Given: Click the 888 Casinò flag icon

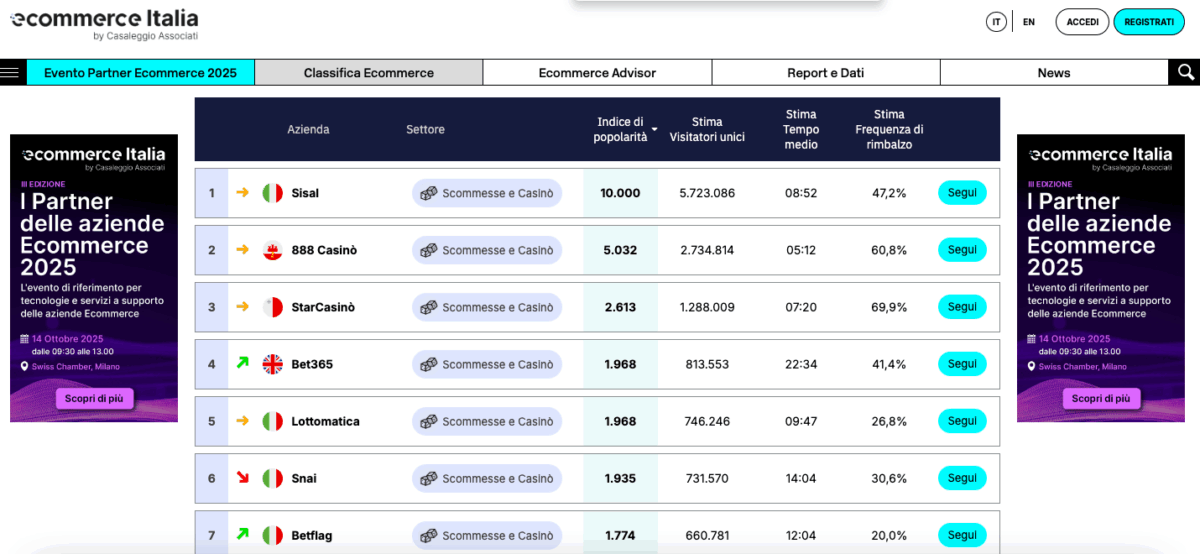Looking at the screenshot, I should [272, 250].
